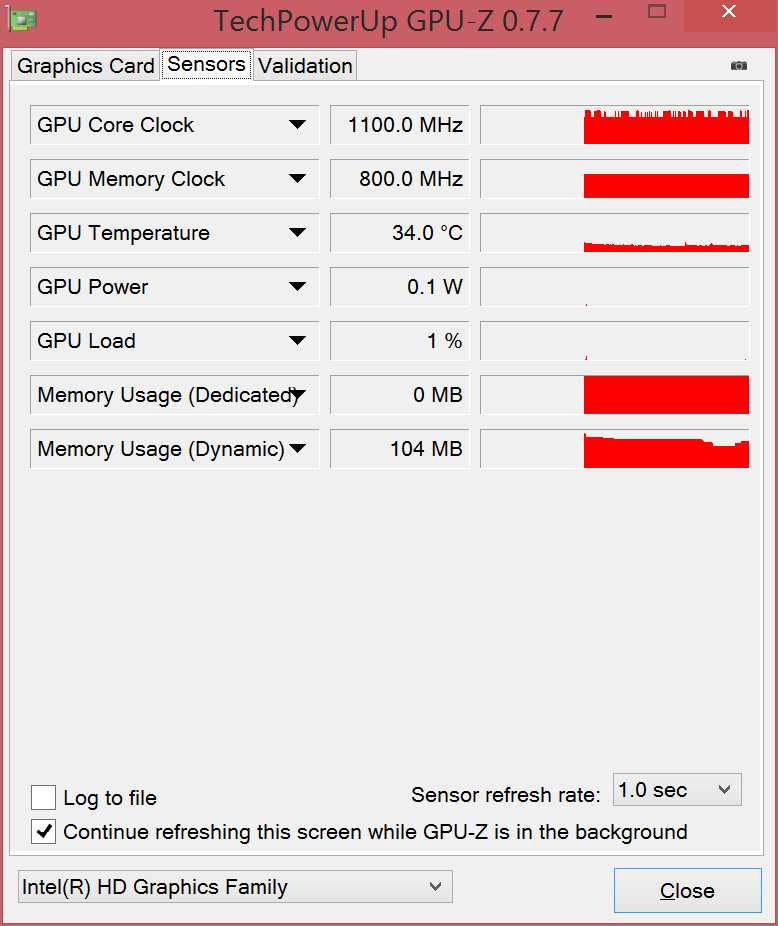Image resolution: width=778 pixels, height=926 pixels.
Task: Open the GPU Temperature sensor dropdown
Action: pos(297,233)
